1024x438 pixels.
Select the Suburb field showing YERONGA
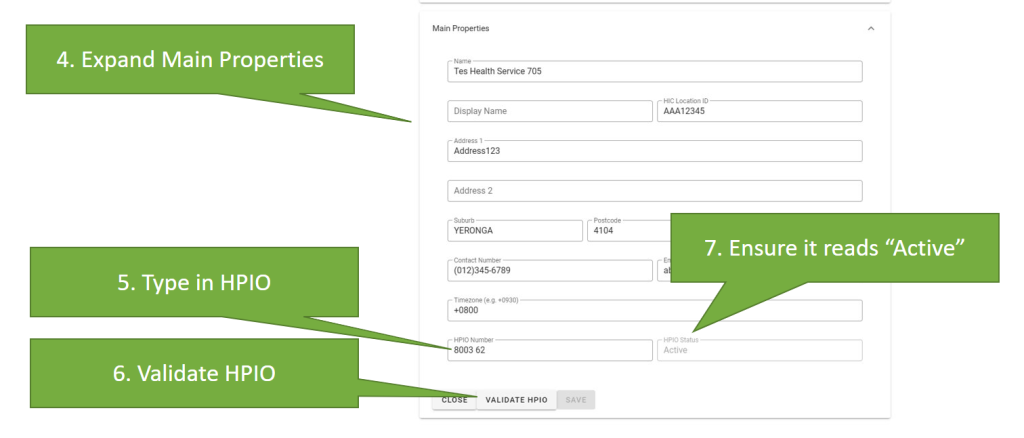(514, 231)
